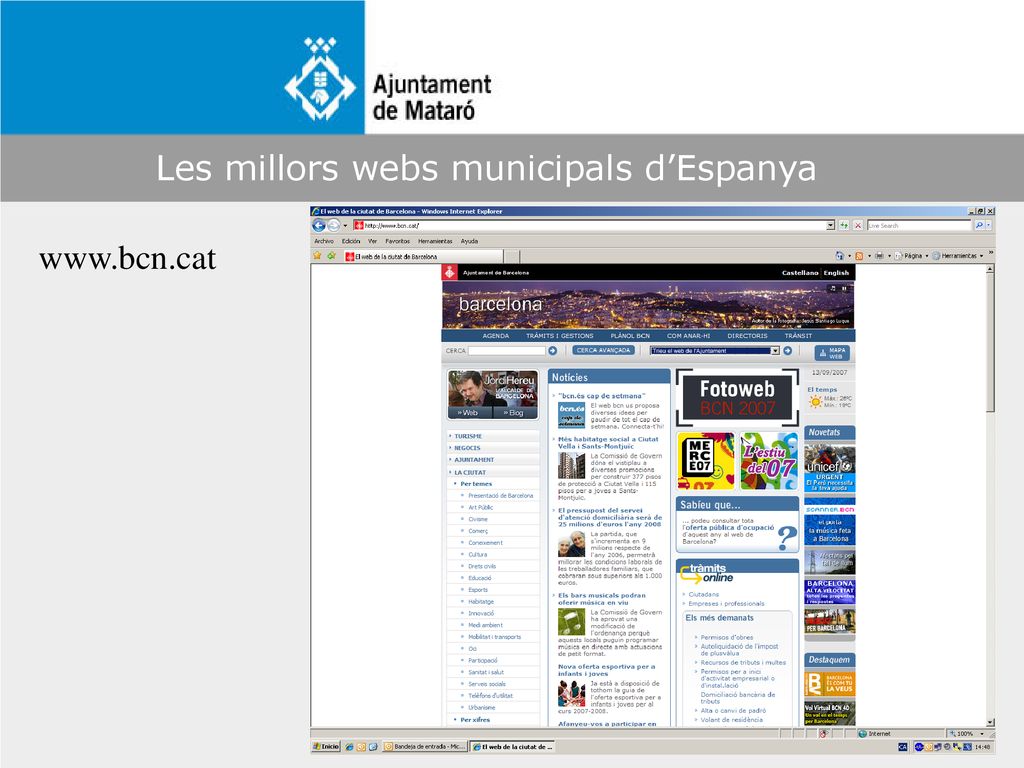Open the Favoritos menu
1024x768 pixels.
(397, 241)
